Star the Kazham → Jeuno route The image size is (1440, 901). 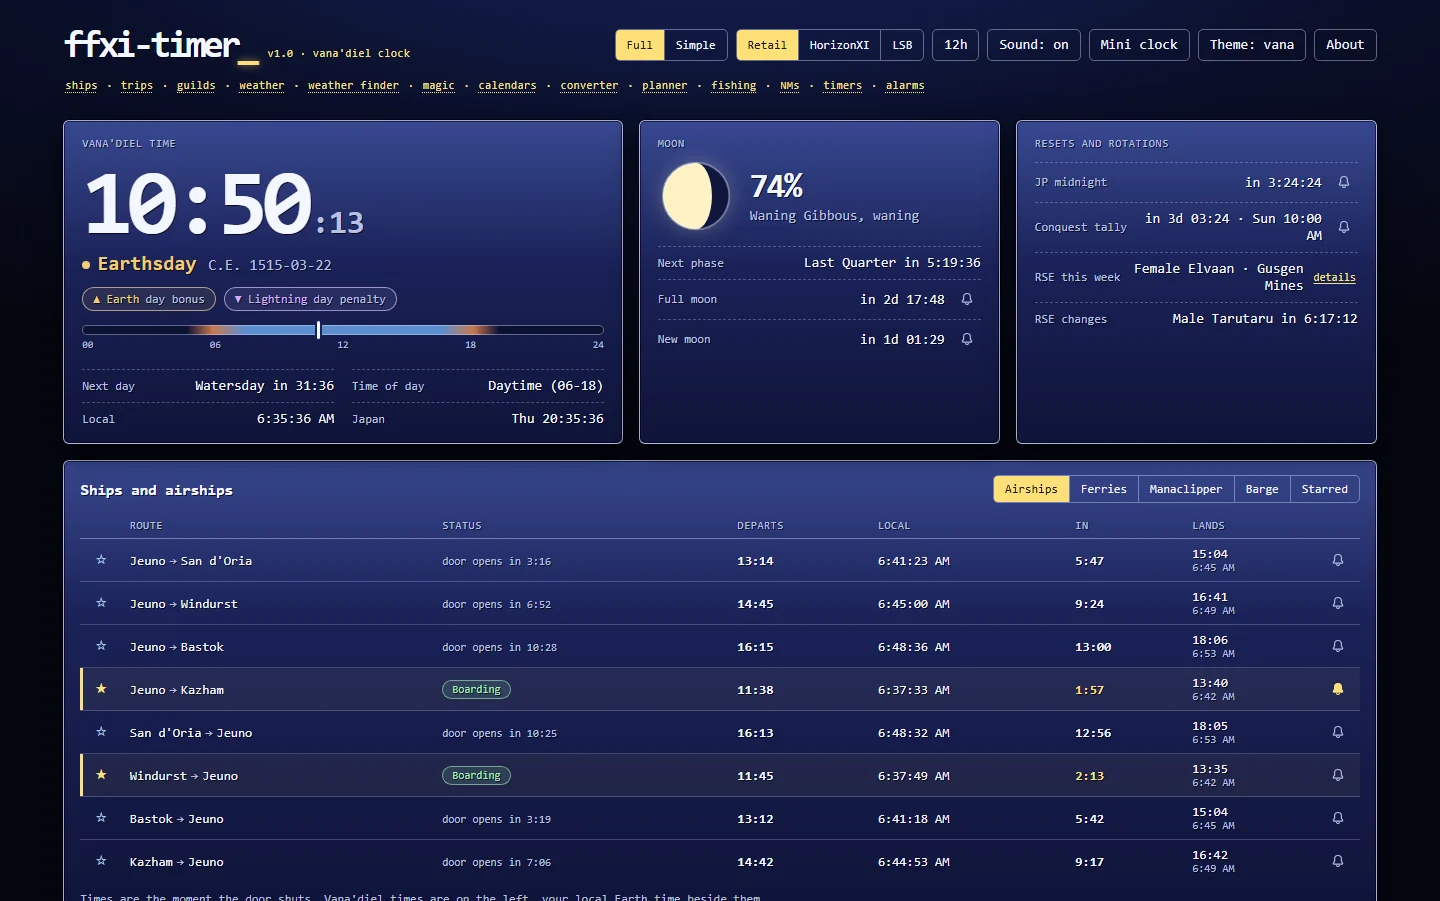tap(101, 861)
